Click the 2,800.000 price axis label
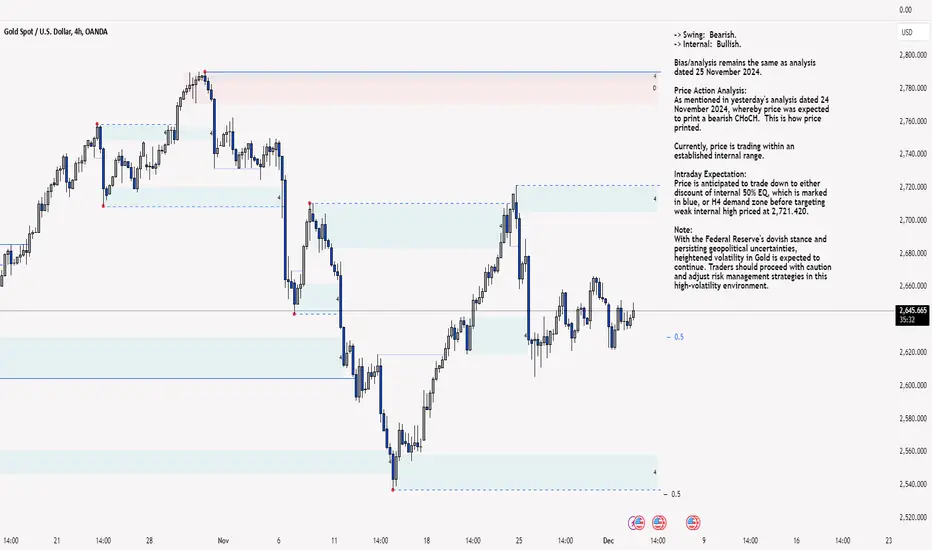932x550 pixels. (x=912, y=55)
